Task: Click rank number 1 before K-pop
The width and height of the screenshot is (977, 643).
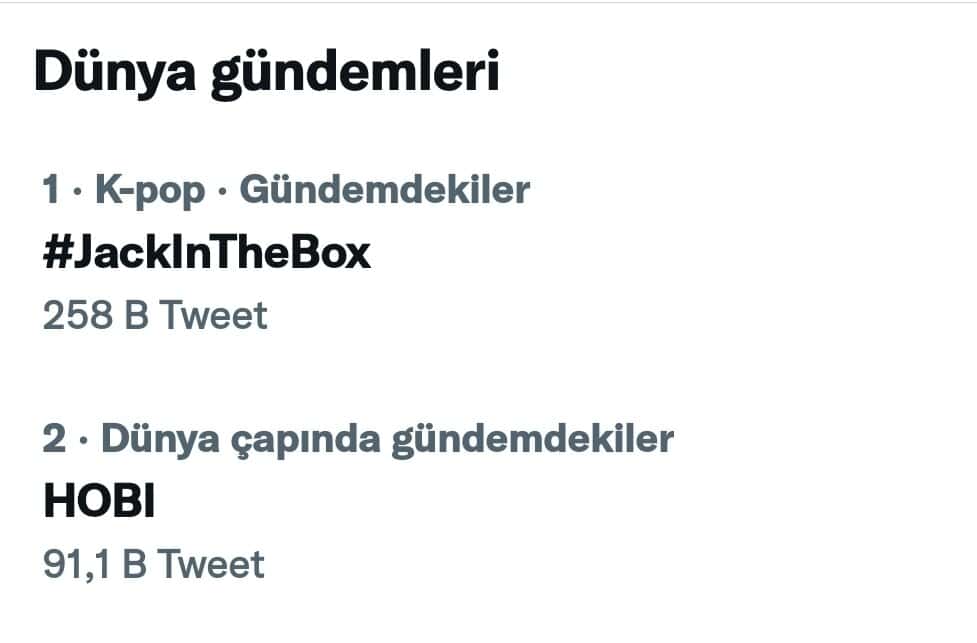Action: [x=52, y=190]
